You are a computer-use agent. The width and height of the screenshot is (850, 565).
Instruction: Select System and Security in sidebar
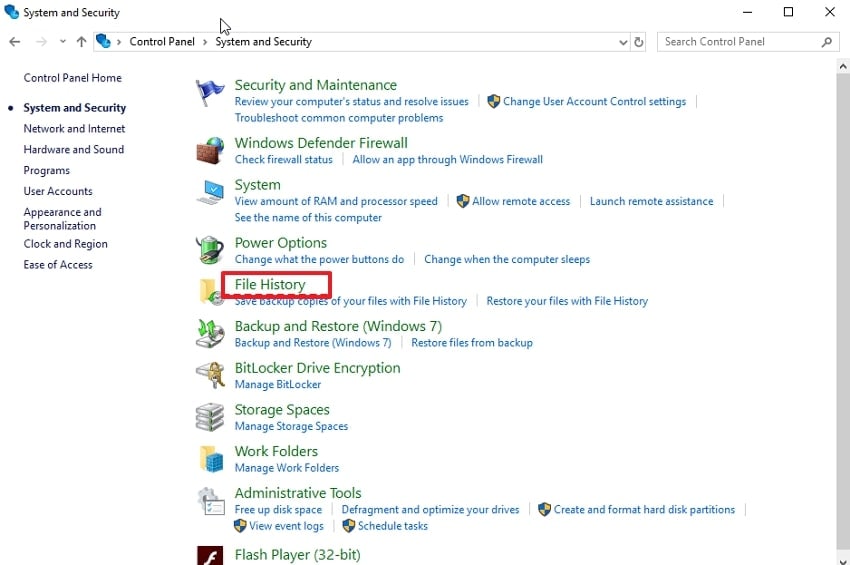(75, 107)
